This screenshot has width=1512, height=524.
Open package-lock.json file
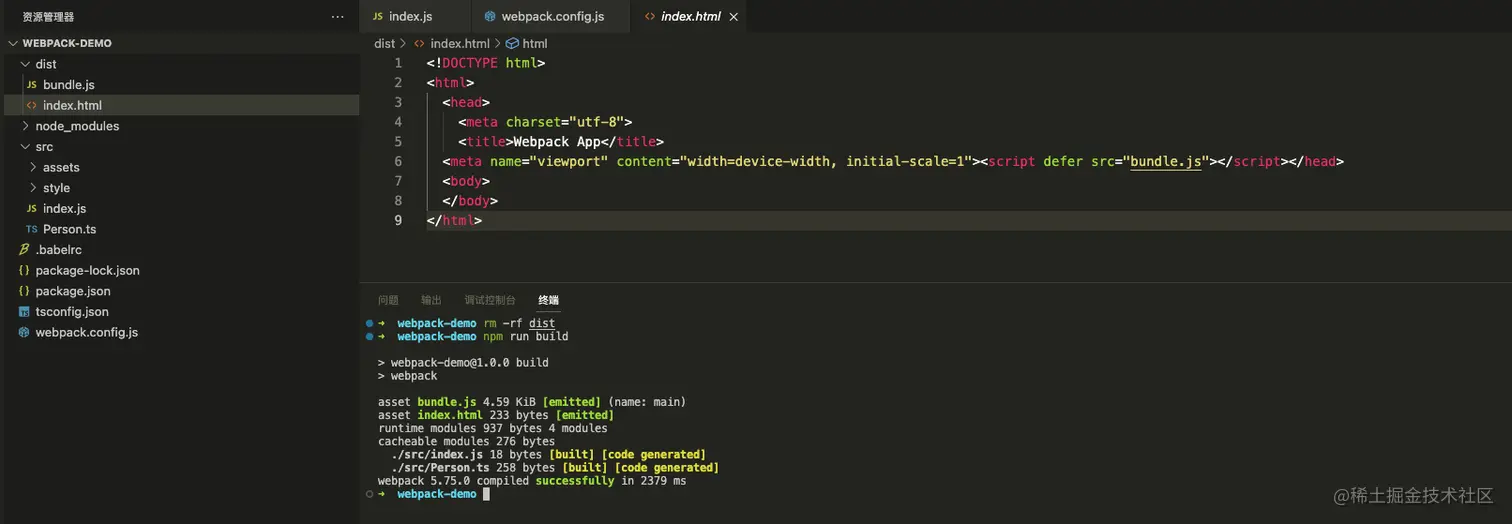click(87, 271)
